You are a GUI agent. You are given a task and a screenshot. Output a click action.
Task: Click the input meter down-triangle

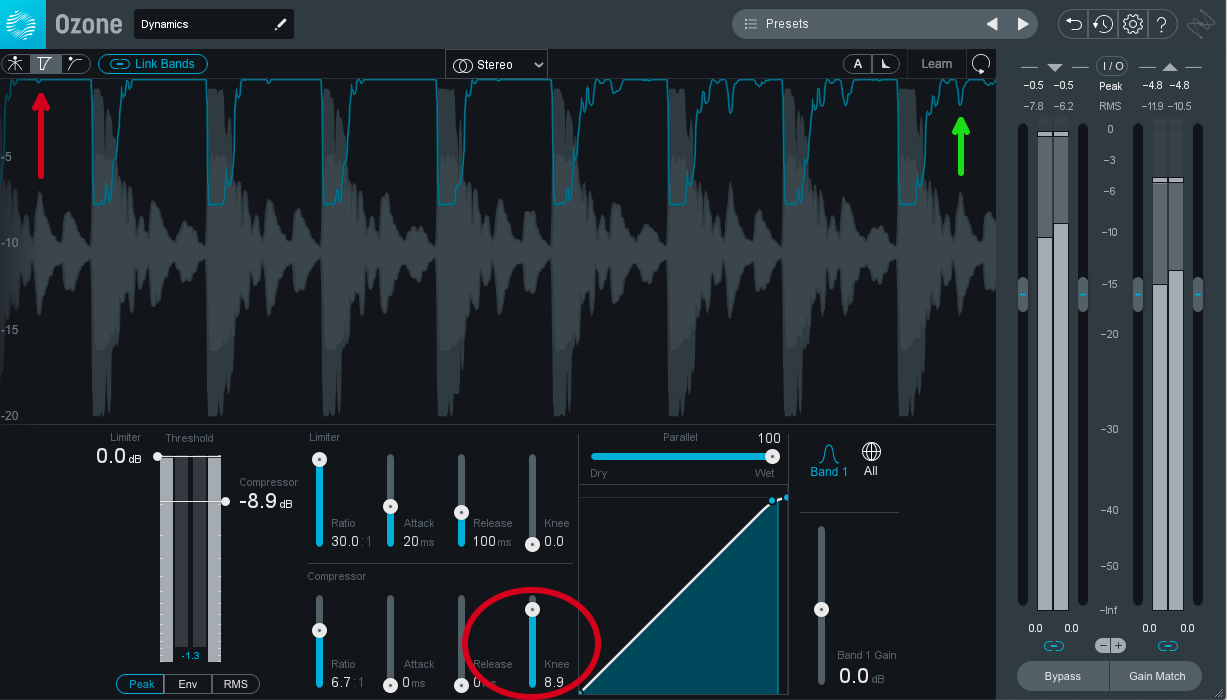point(1054,67)
